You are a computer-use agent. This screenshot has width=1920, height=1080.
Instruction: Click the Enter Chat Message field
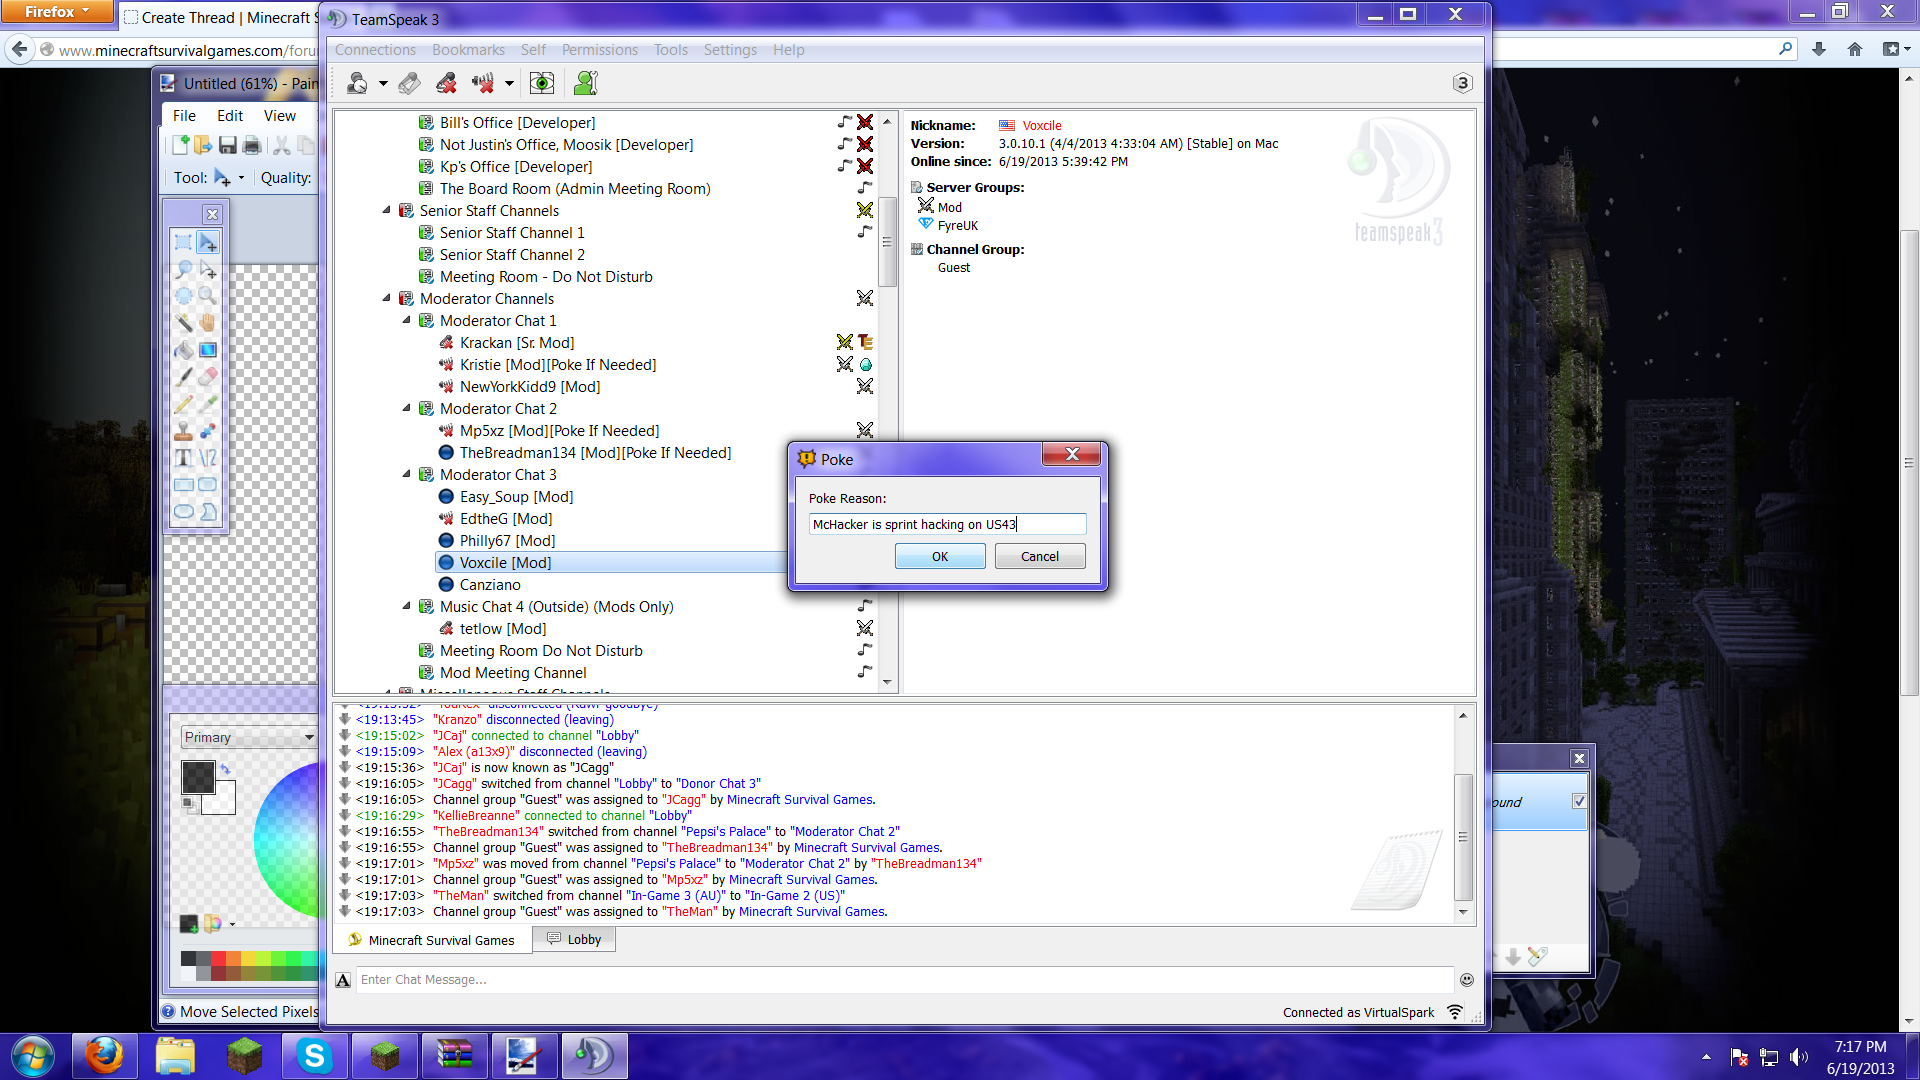tap(904, 980)
